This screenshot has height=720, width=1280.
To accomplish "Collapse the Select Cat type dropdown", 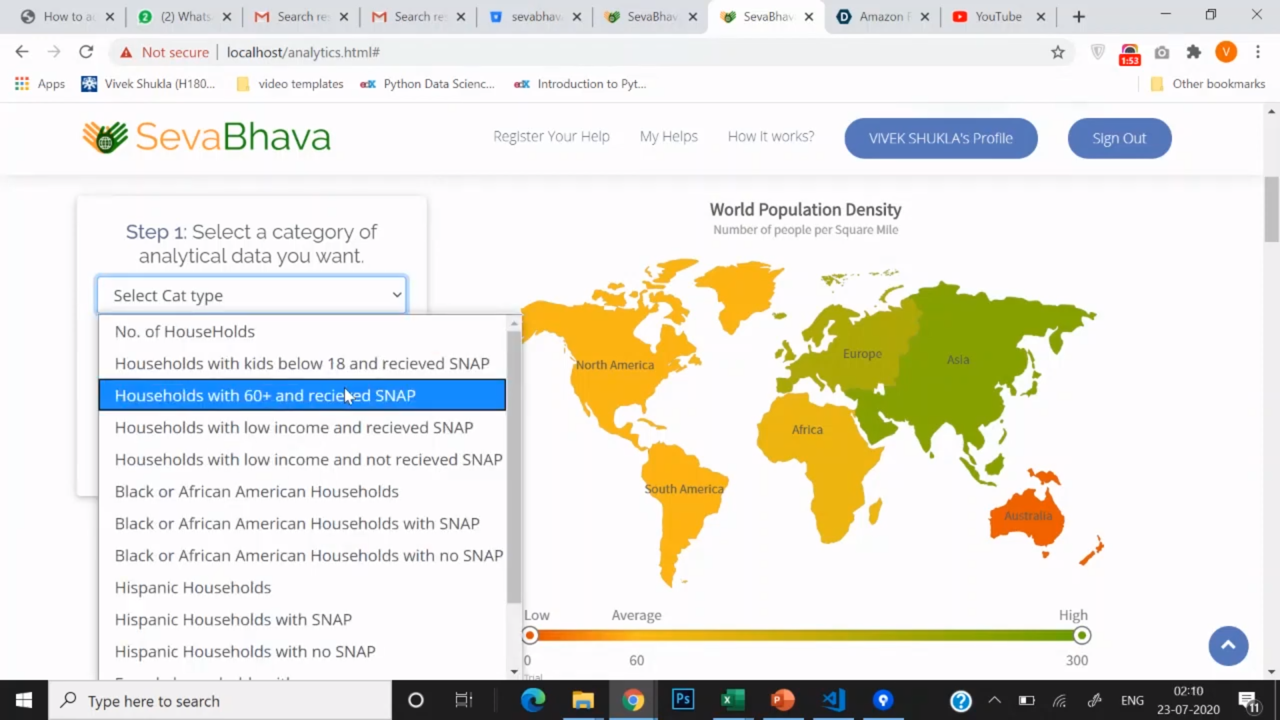I will [251, 295].
